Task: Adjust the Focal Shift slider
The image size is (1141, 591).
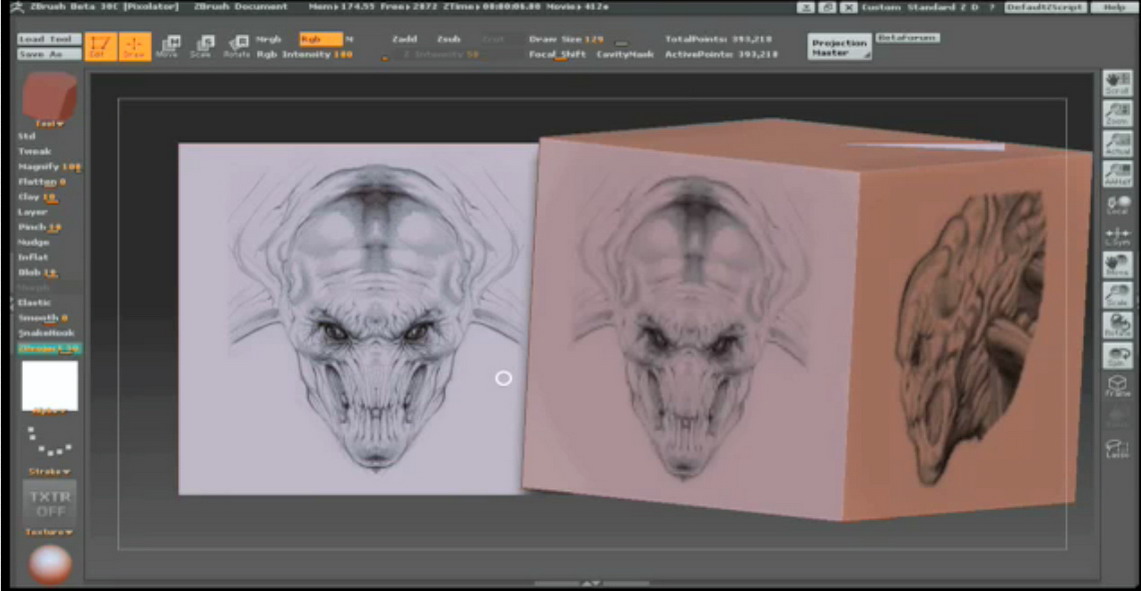Action: [x=557, y=55]
